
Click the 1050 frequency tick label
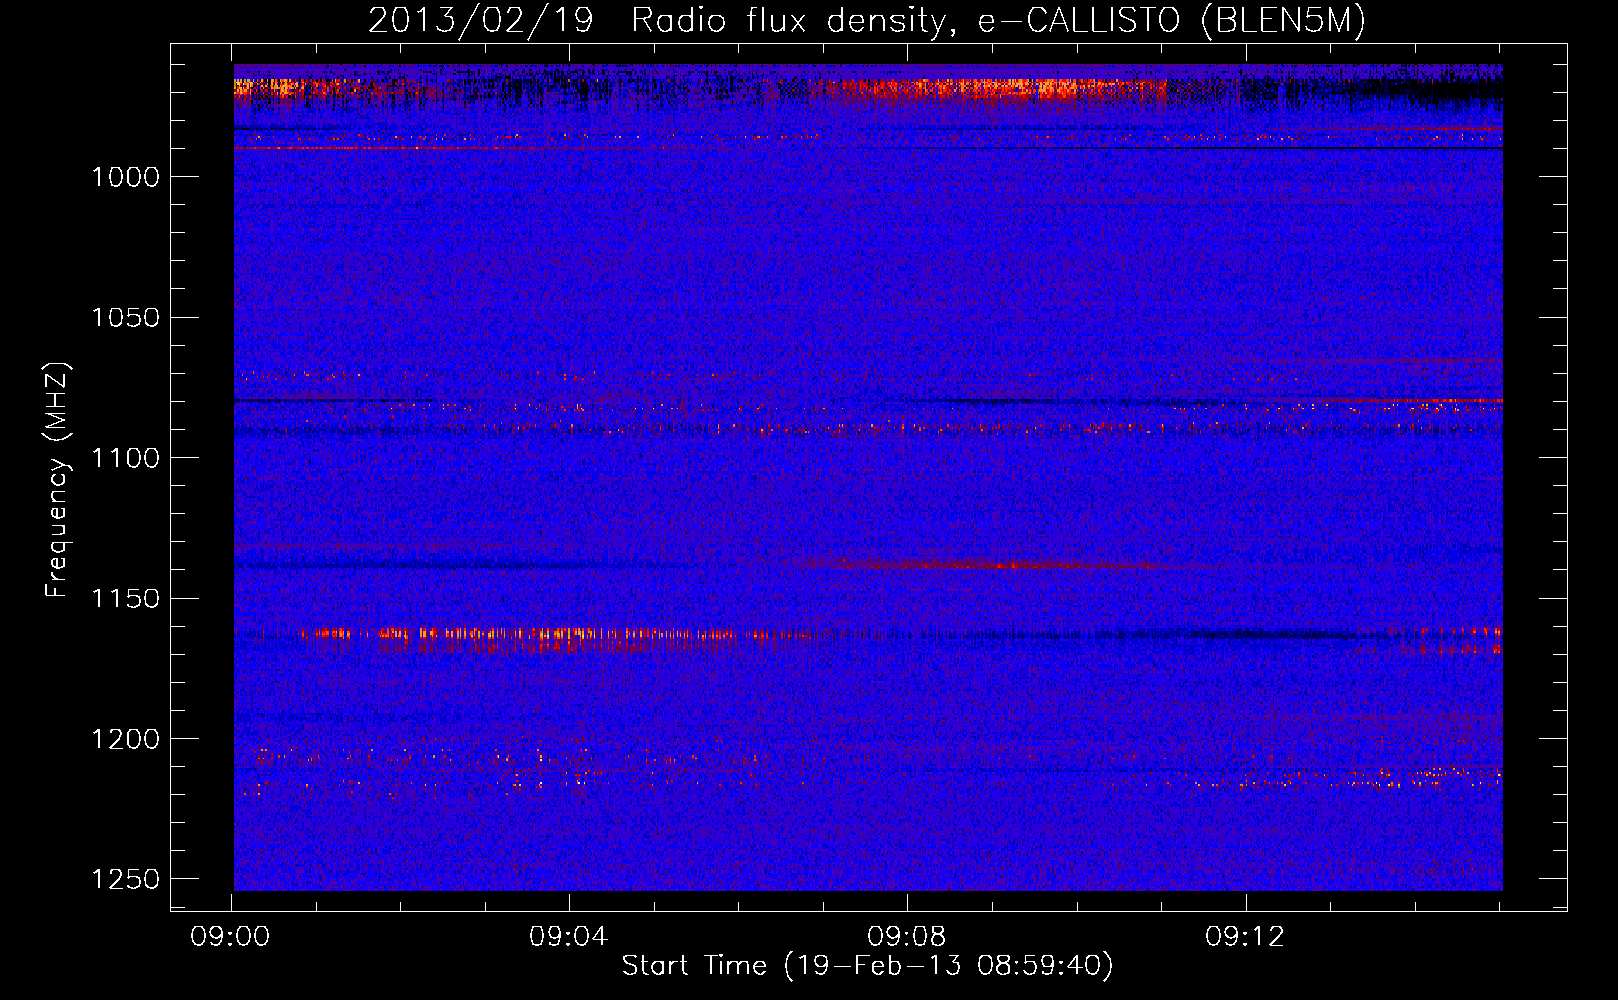click(x=125, y=318)
